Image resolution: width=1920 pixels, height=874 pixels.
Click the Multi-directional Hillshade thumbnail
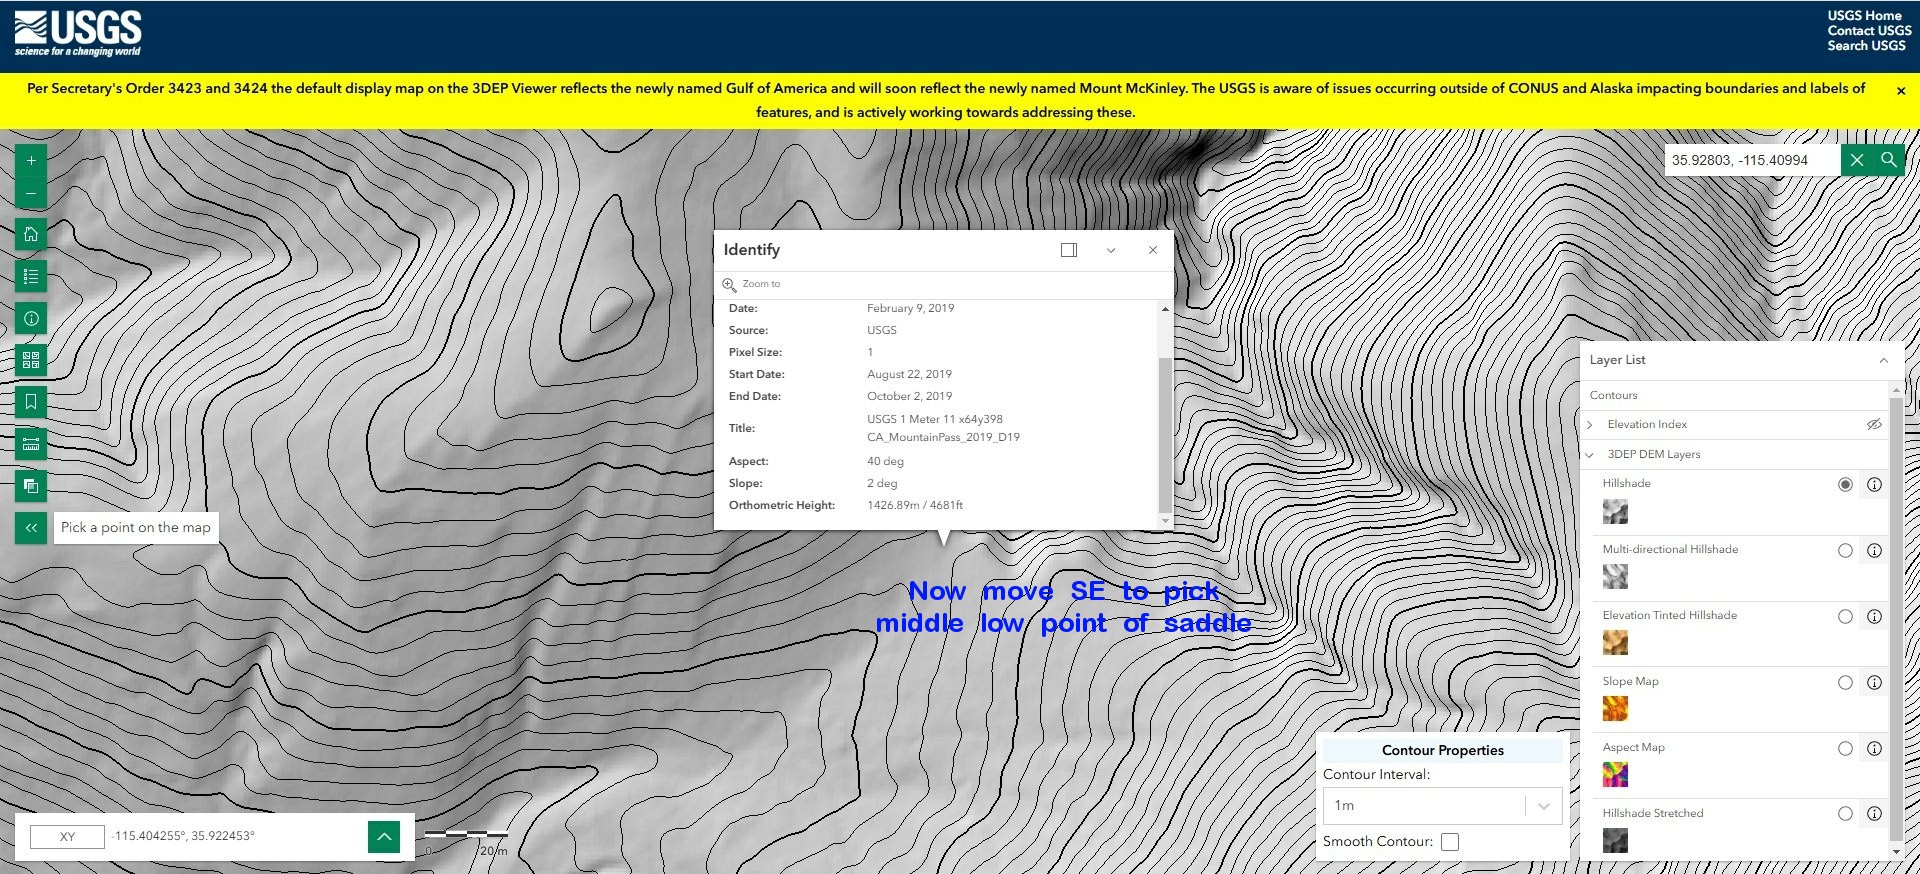coord(1615,577)
